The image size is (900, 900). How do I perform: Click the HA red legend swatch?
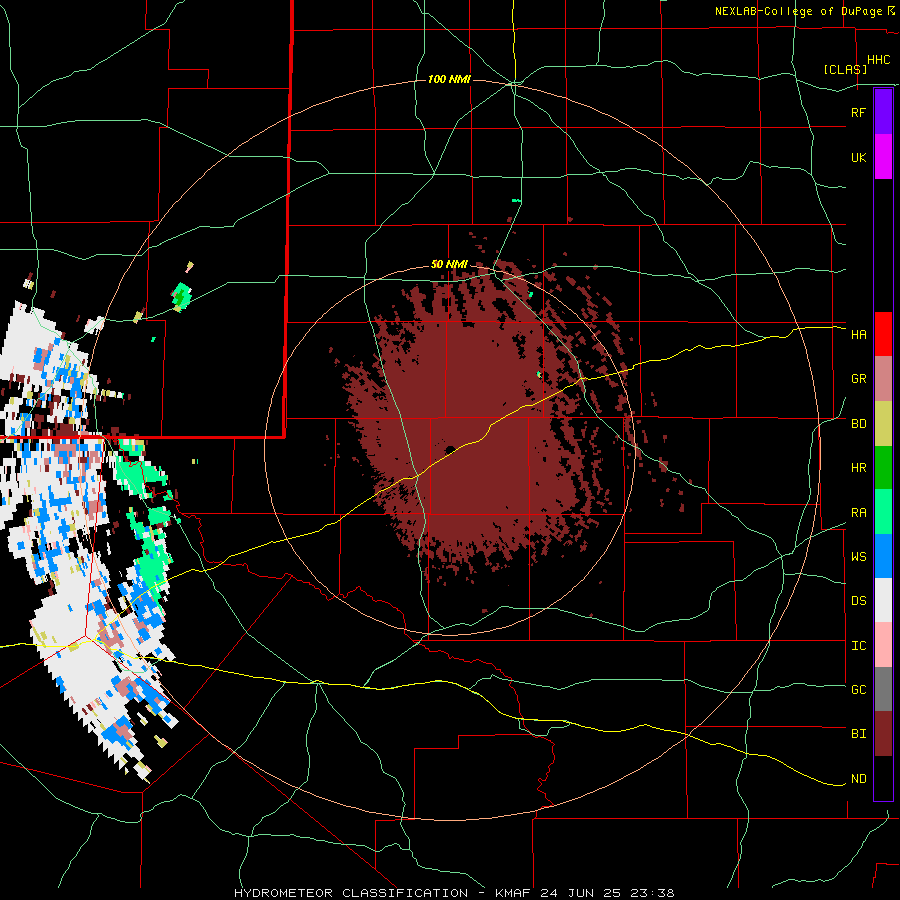(x=883, y=334)
